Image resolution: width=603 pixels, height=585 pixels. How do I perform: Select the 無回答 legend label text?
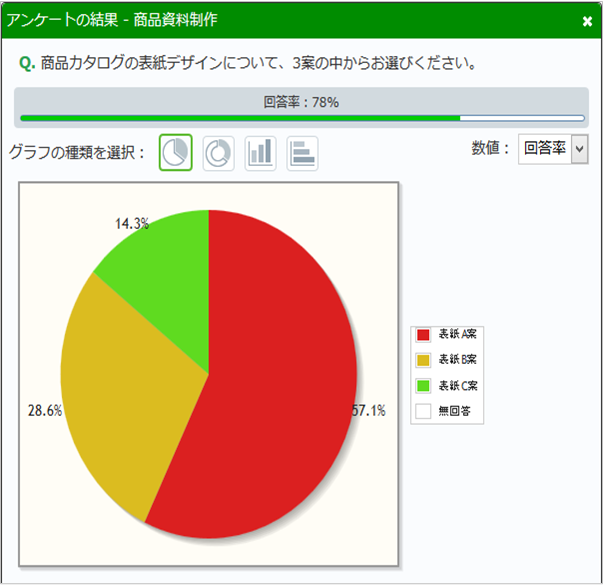[x=452, y=410]
